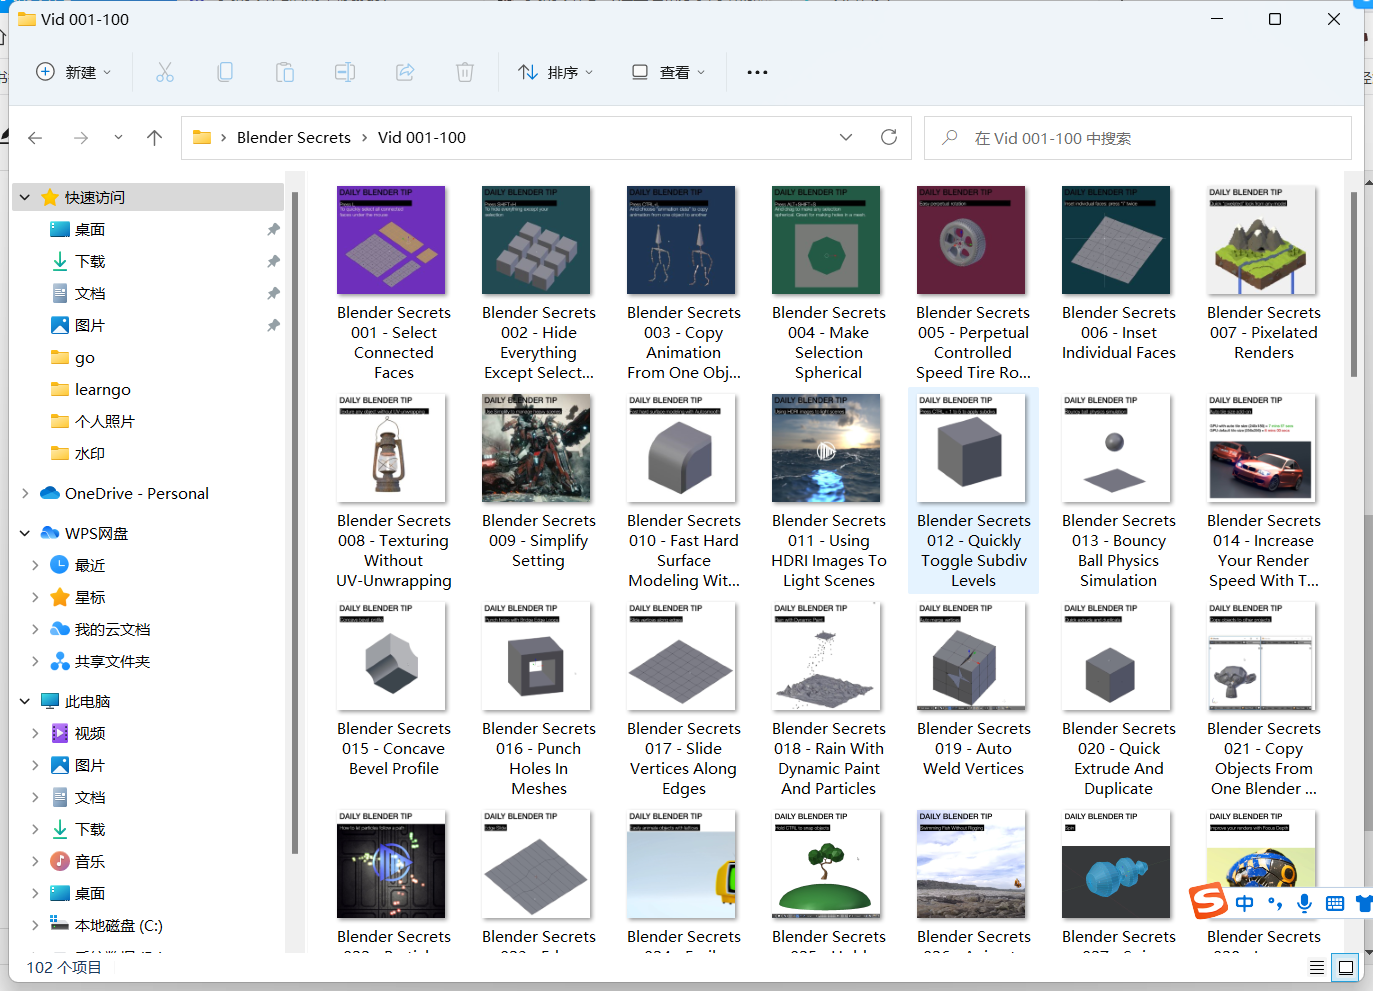Image resolution: width=1373 pixels, height=991 pixels.
Task: Open the 排序 sort dropdown
Action: coord(555,72)
